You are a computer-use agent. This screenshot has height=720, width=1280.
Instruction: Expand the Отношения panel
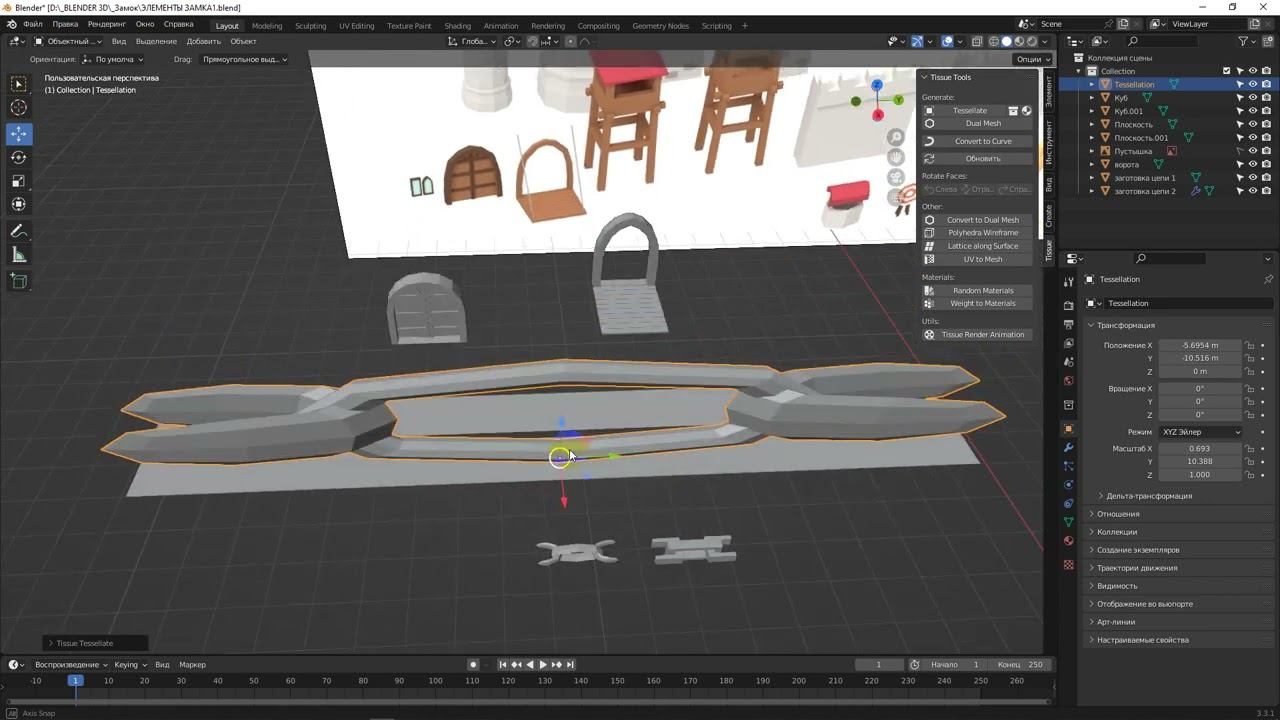1118,514
